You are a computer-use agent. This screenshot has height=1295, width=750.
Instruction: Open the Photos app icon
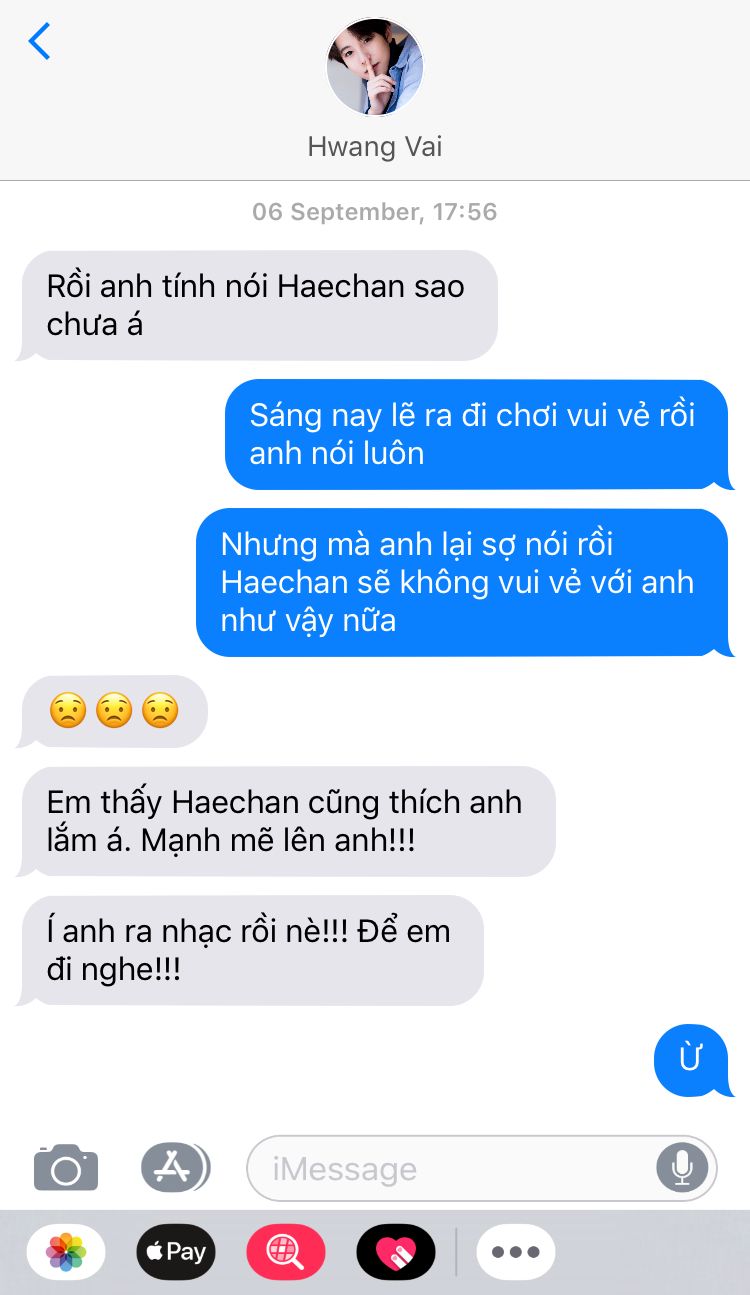coord(66,1251)
